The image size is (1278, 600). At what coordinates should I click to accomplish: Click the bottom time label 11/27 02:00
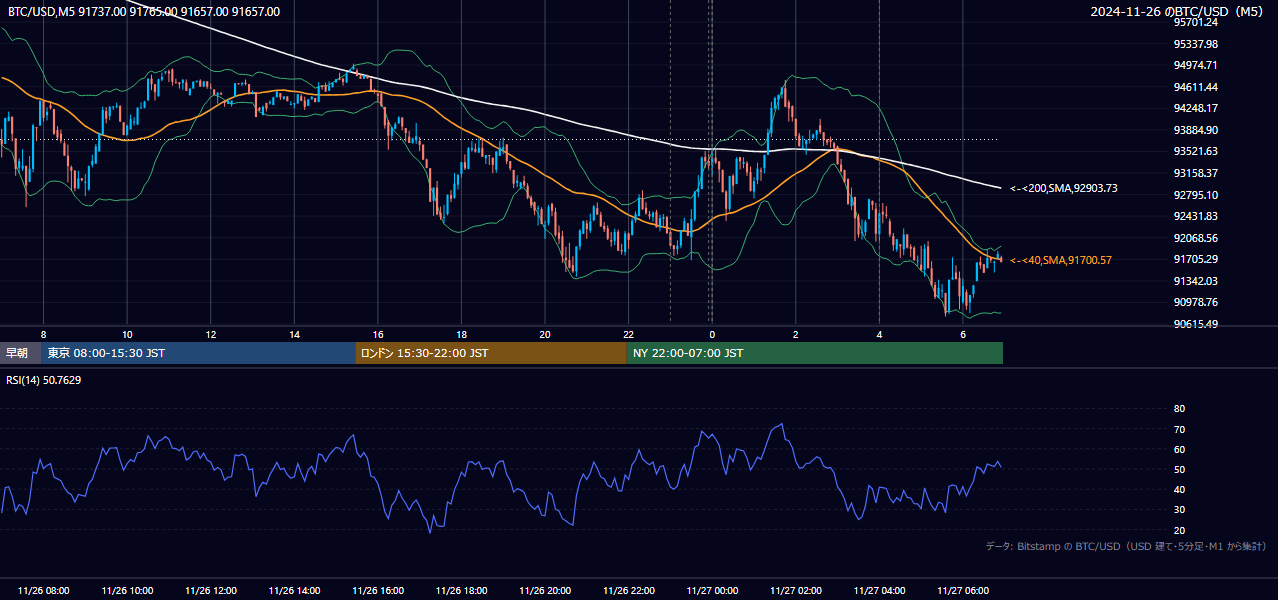[x=796, y=590]
